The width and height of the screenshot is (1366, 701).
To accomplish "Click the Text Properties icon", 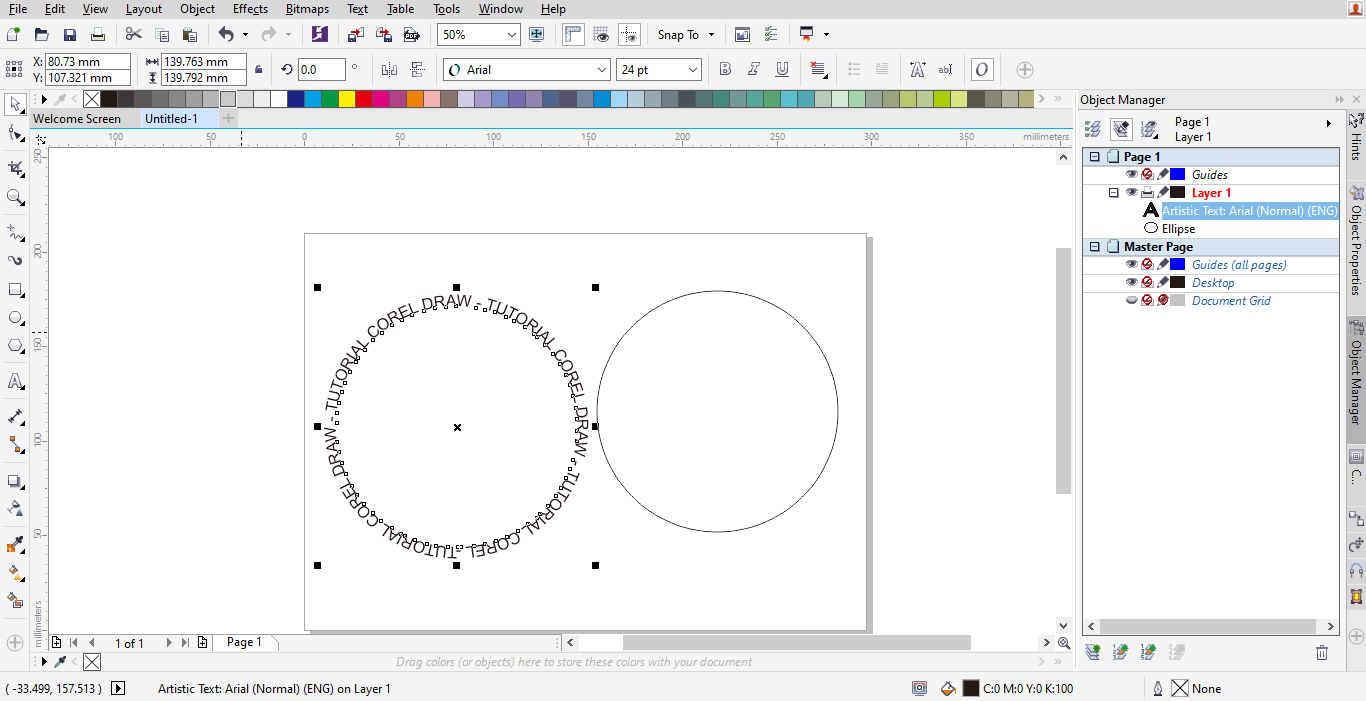I will [917, 70].
